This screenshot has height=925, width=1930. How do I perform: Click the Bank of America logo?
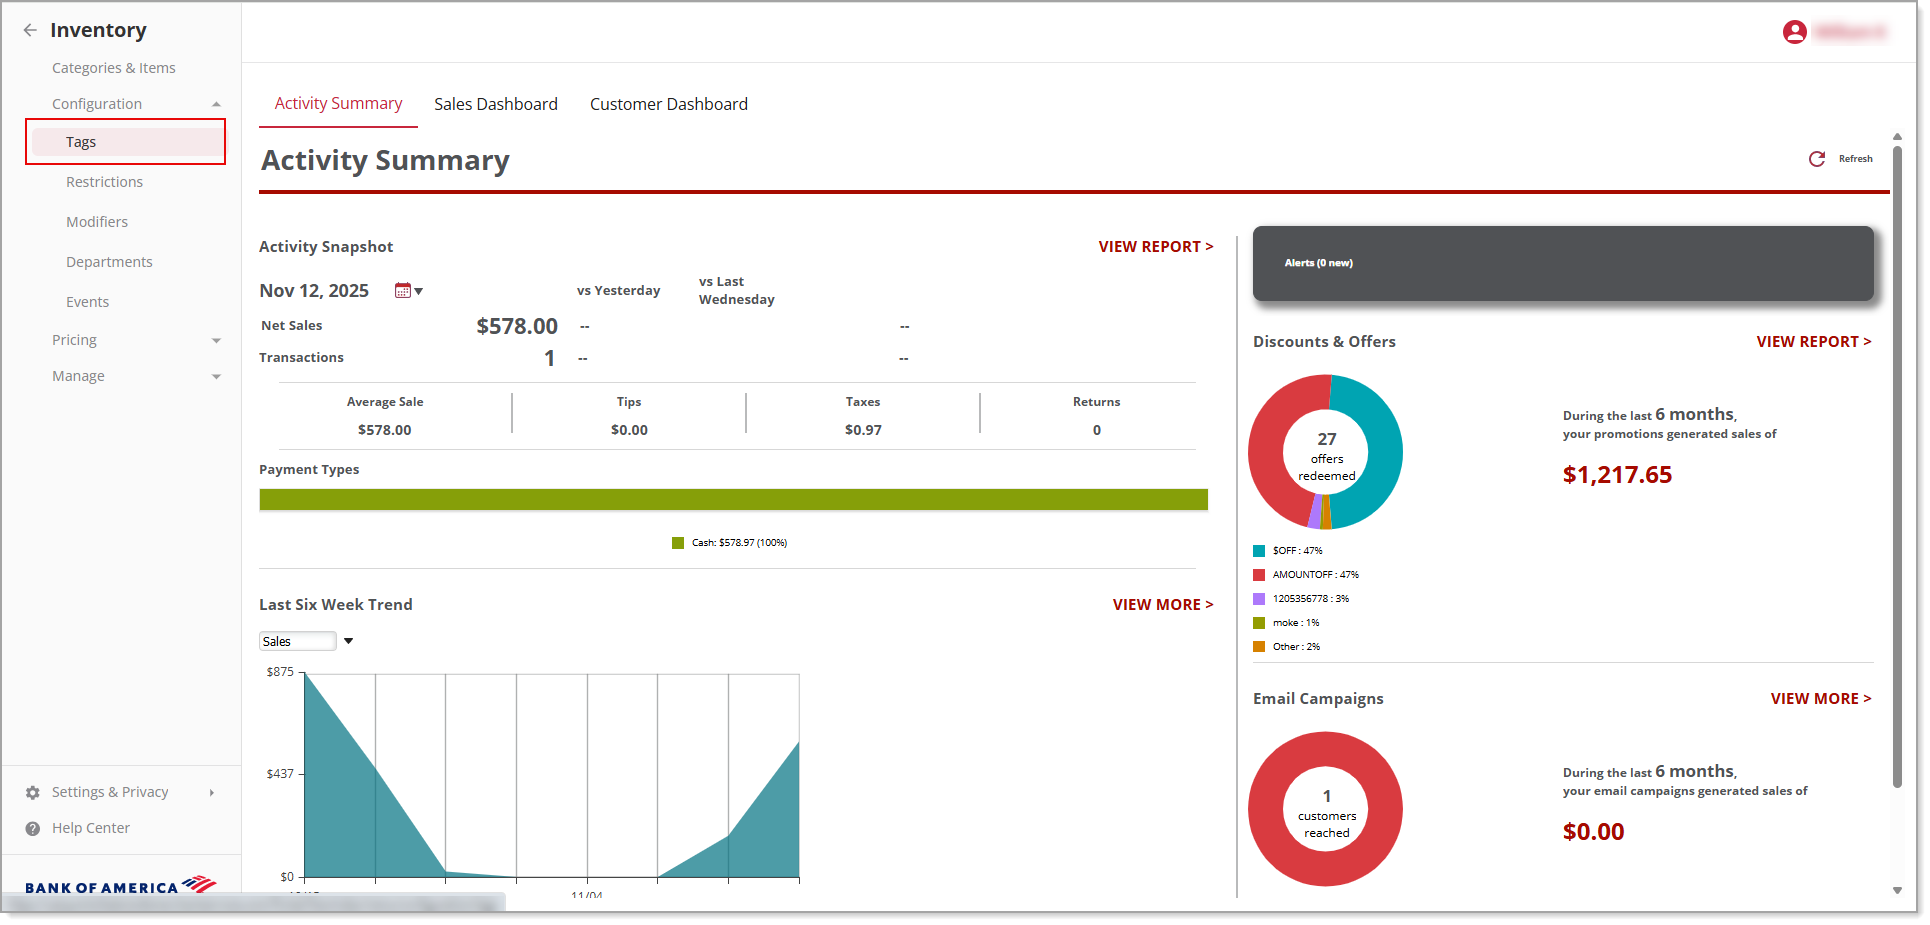[x=120, y=886]
